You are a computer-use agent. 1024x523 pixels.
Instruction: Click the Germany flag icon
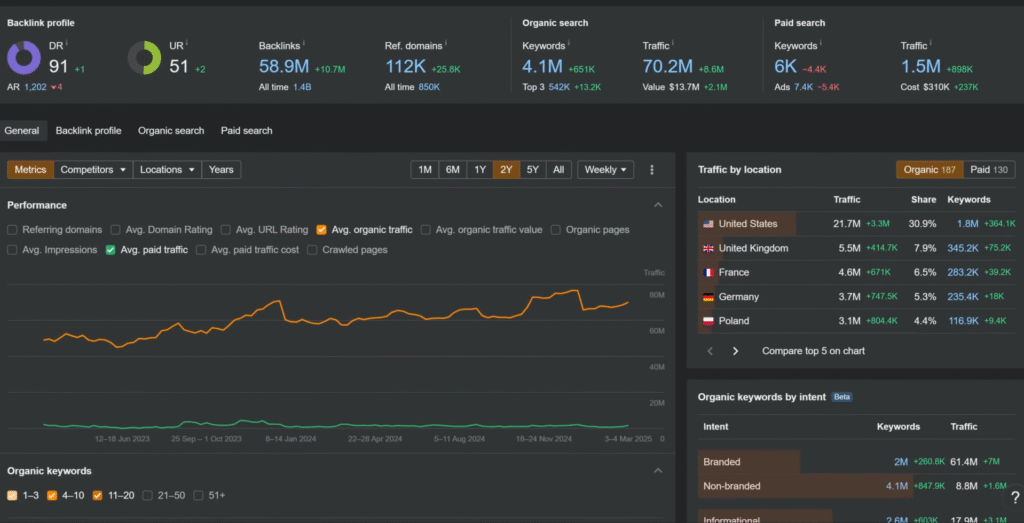(x=708, y=297)
